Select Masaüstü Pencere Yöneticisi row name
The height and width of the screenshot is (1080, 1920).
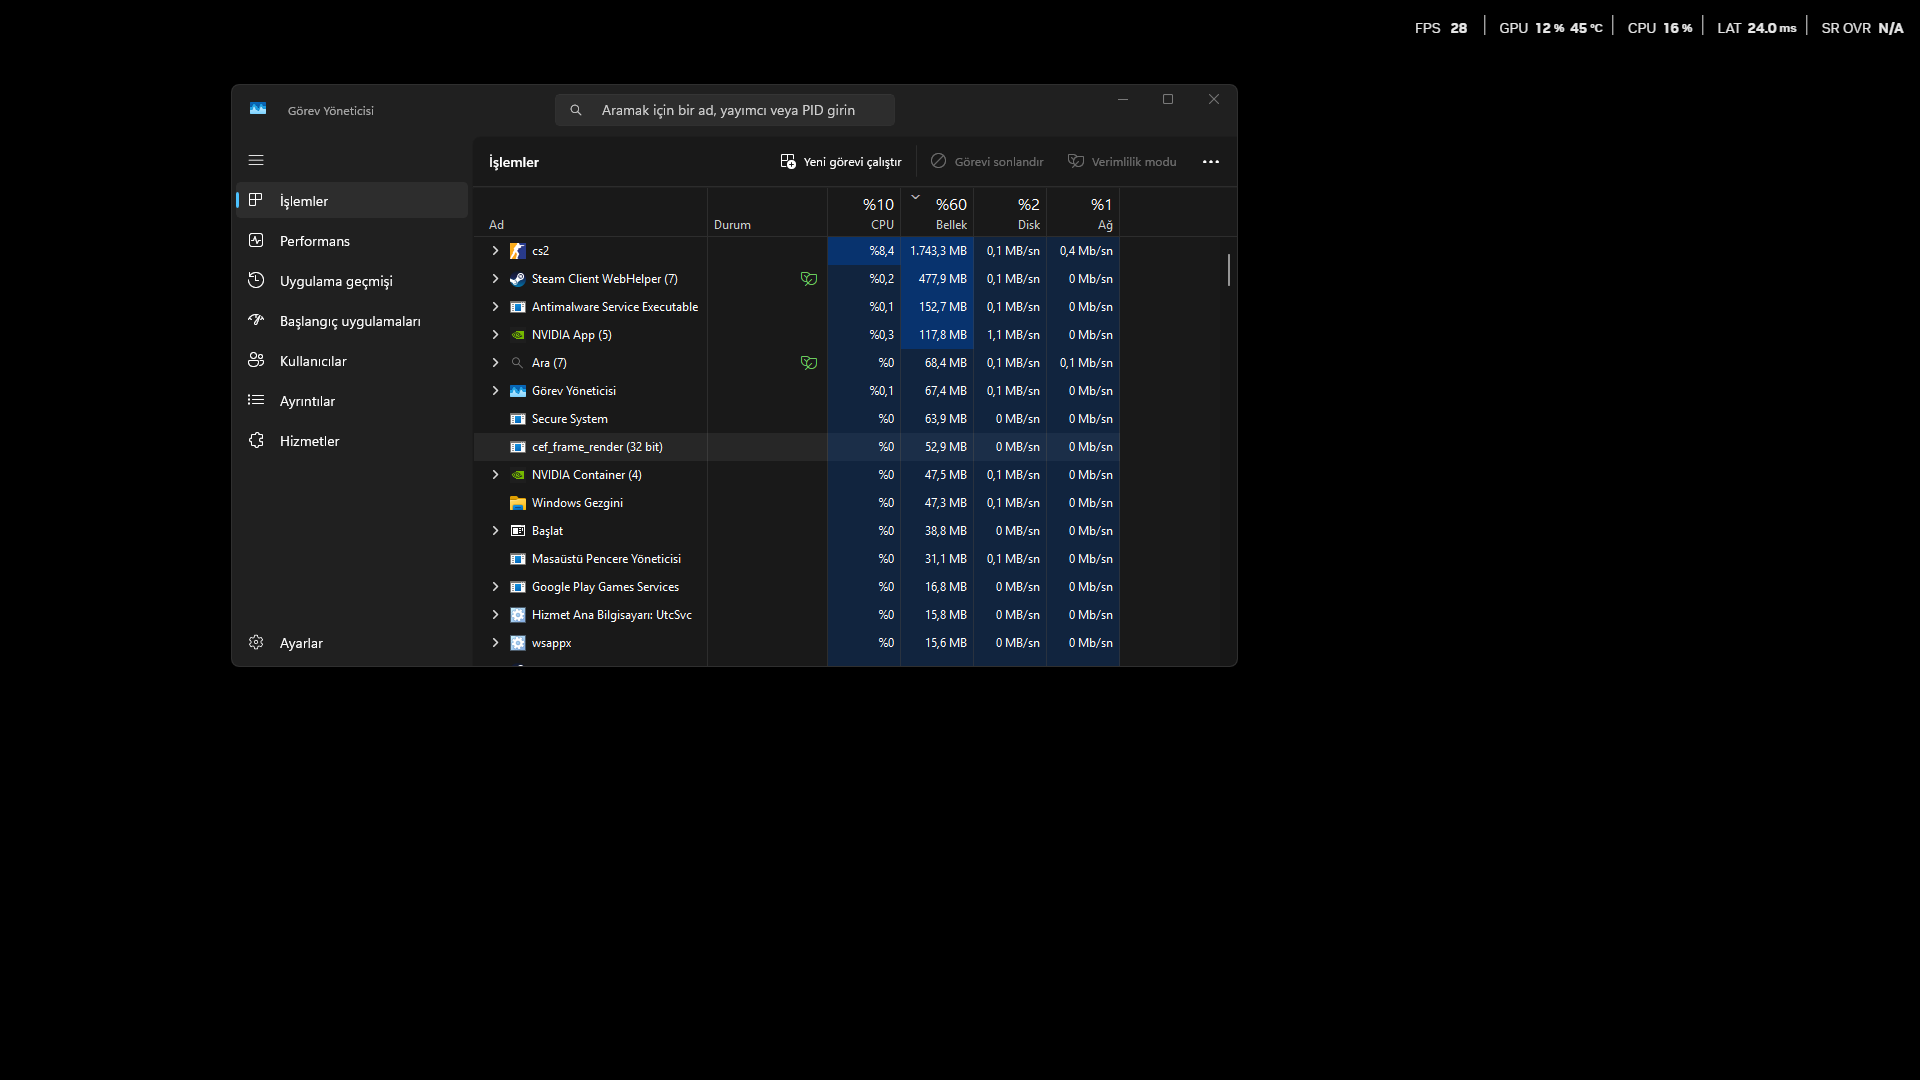point(606,559)
